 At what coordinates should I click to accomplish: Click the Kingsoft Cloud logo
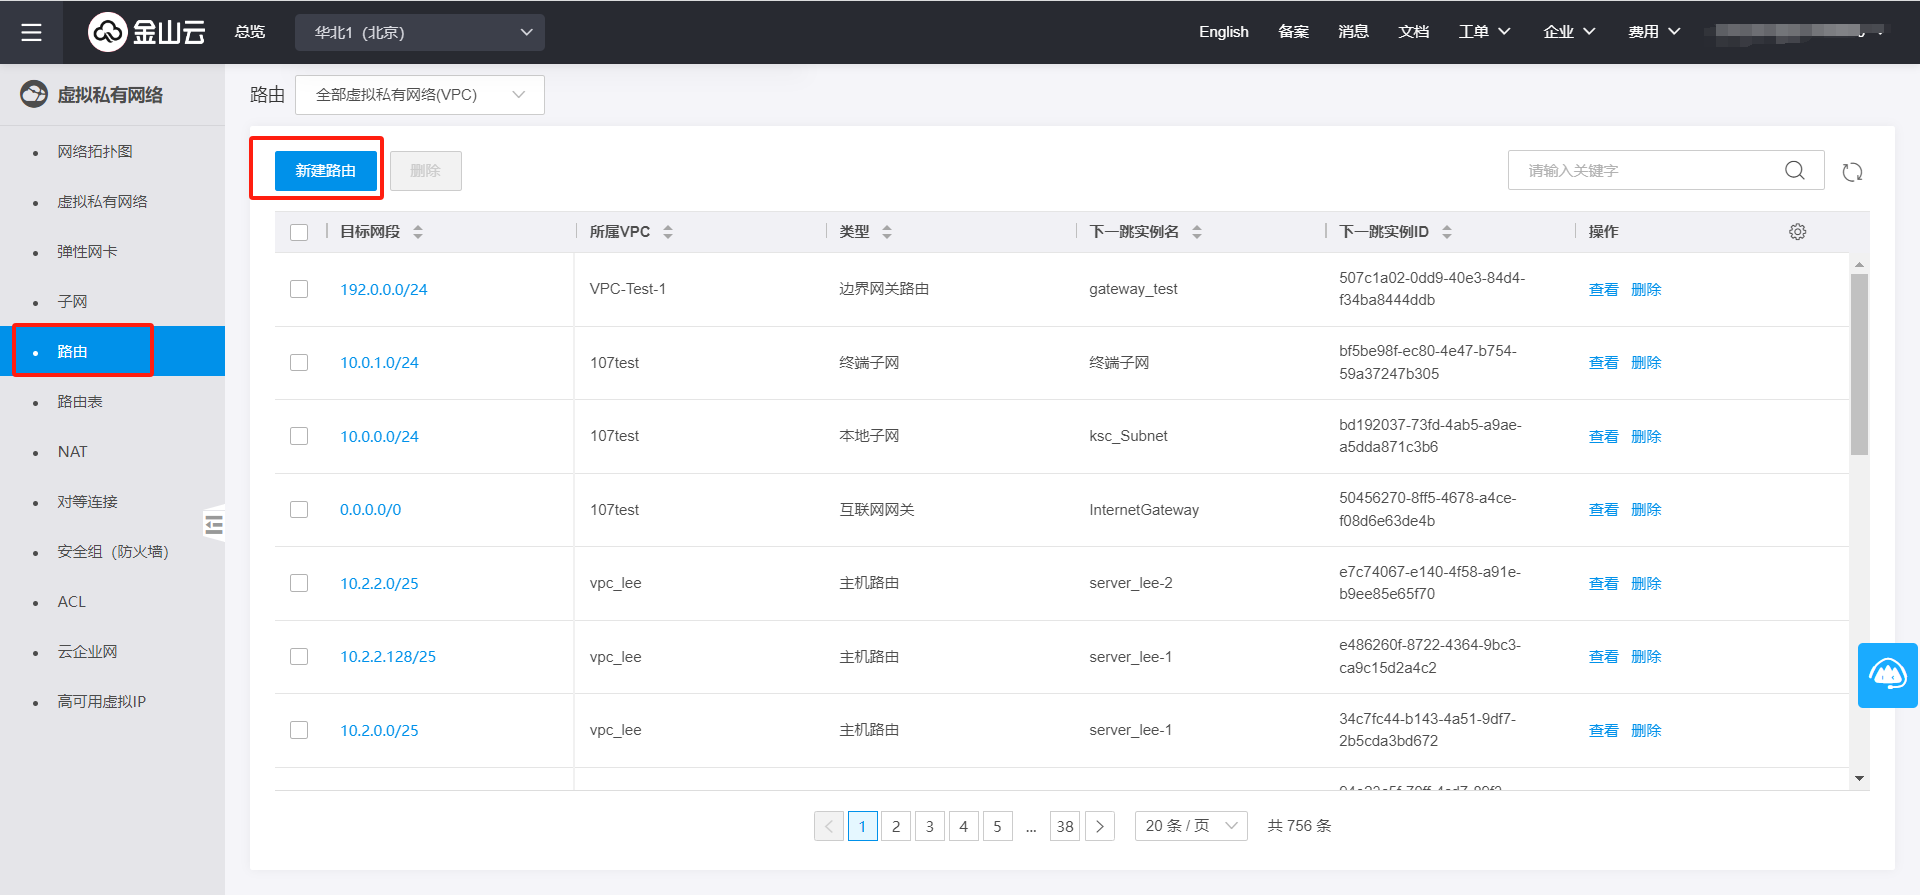point(147,32)
